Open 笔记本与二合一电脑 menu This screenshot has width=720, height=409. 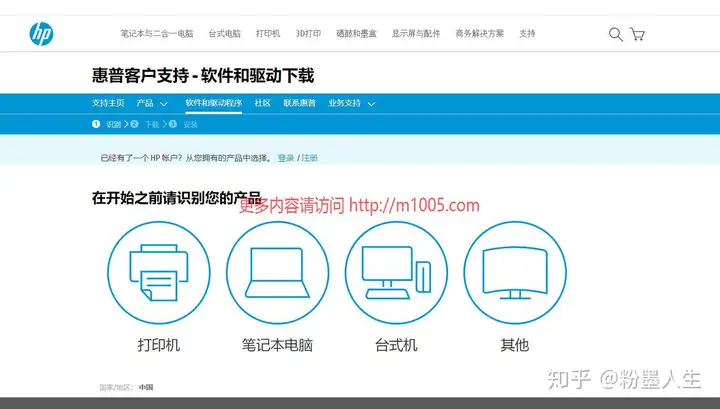(x=157, y=34)
